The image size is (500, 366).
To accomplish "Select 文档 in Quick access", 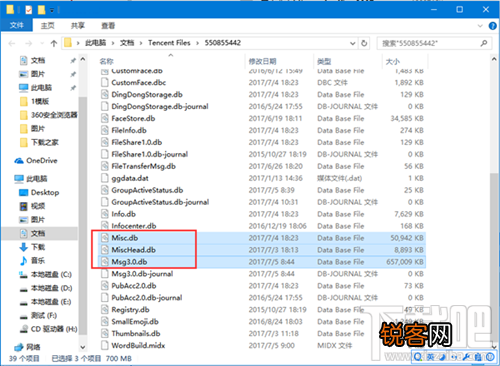I will [38, 60].
